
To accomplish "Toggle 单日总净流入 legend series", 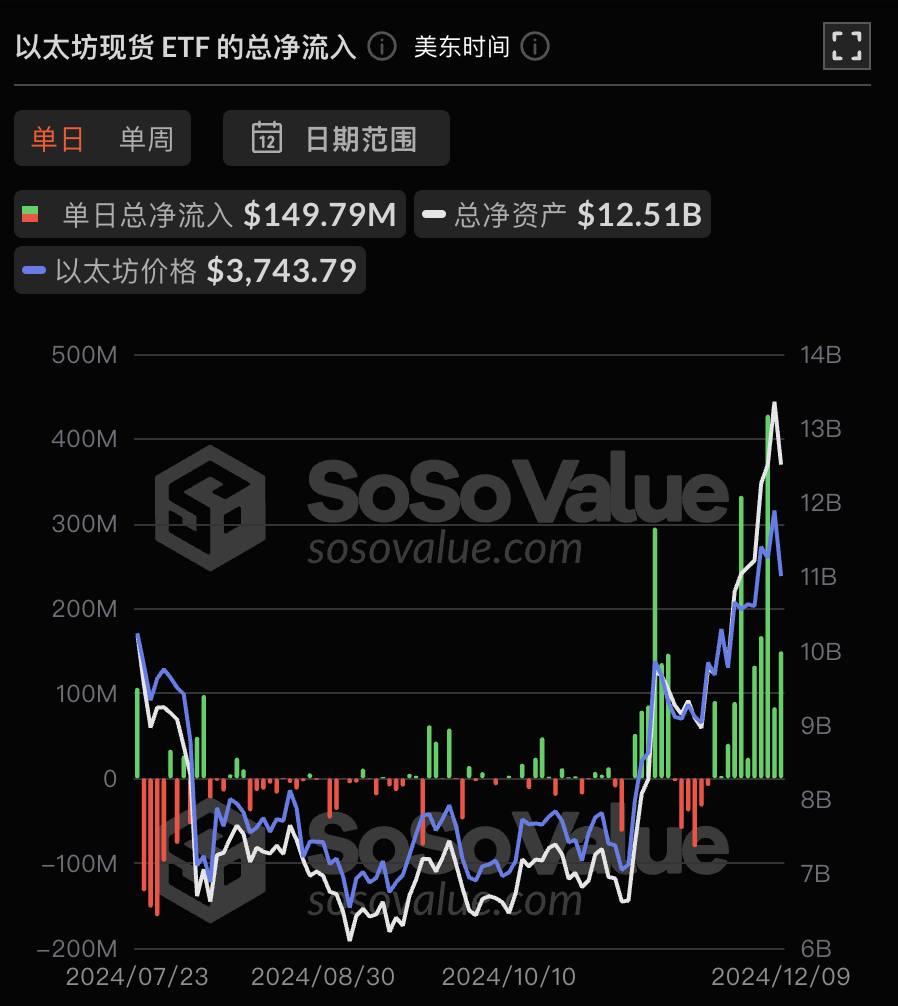I will tap(210, 214).
